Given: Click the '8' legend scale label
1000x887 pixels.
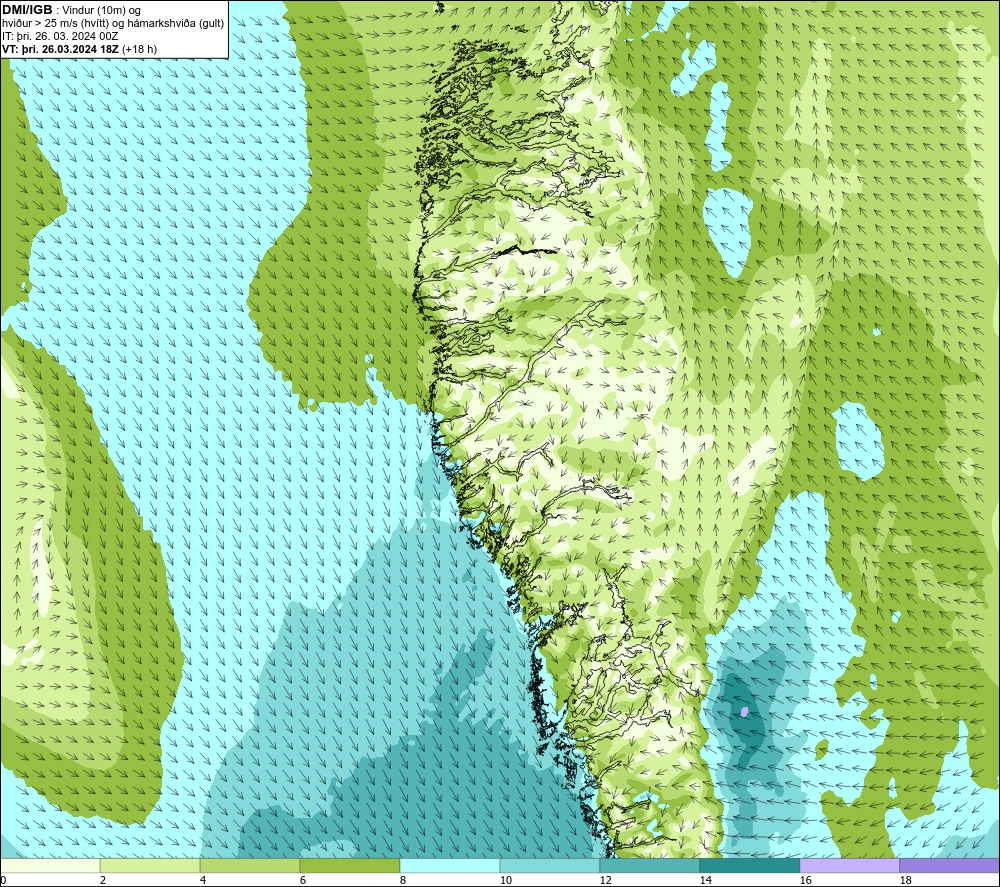Looking at the screenshot, I should [403, 880].
